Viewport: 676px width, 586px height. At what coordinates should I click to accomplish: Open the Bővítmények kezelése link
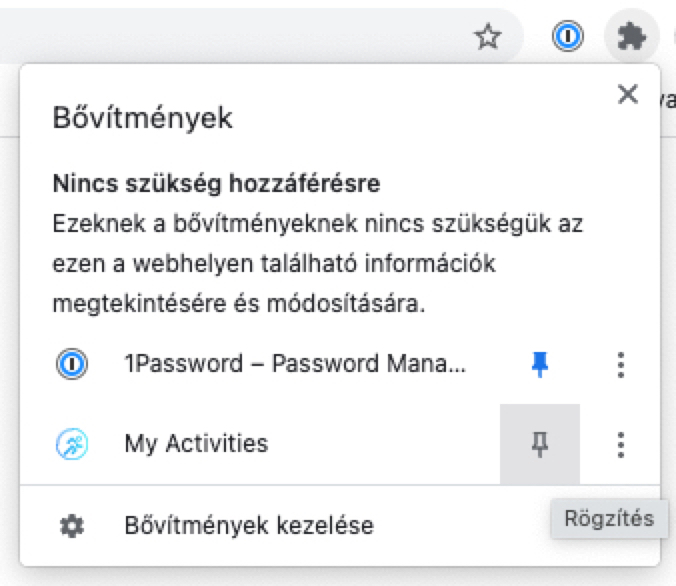pyautogui.click(x=248, y=525)
